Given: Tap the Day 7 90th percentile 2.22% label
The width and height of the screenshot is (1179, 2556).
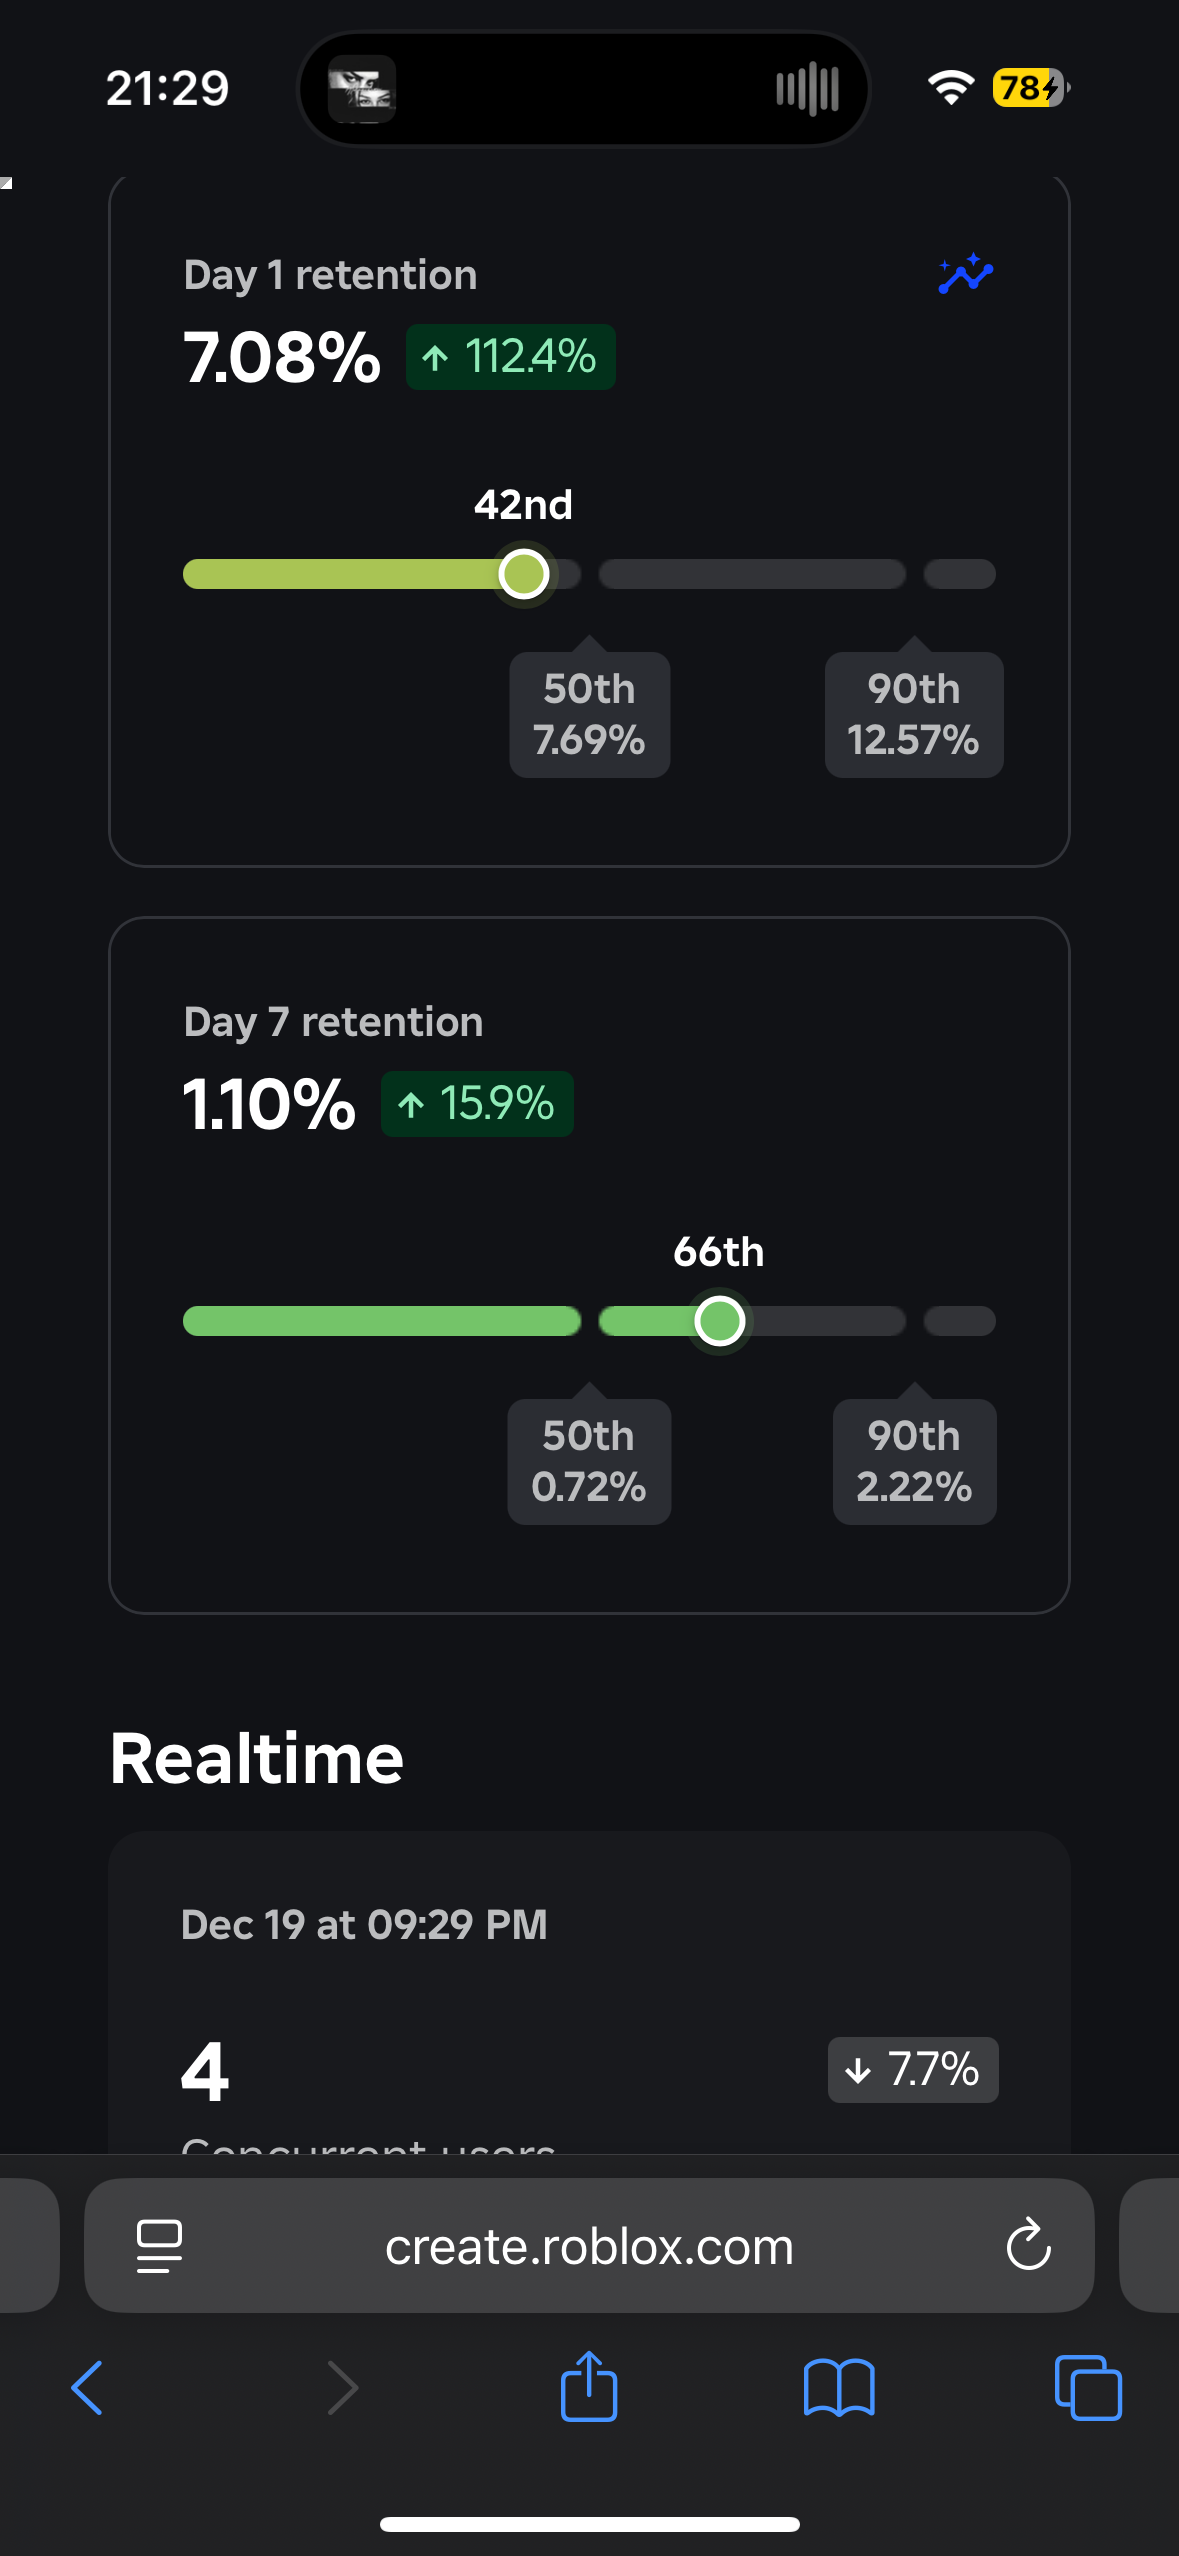Looking at the screenshot, I should coord(914,1461).
